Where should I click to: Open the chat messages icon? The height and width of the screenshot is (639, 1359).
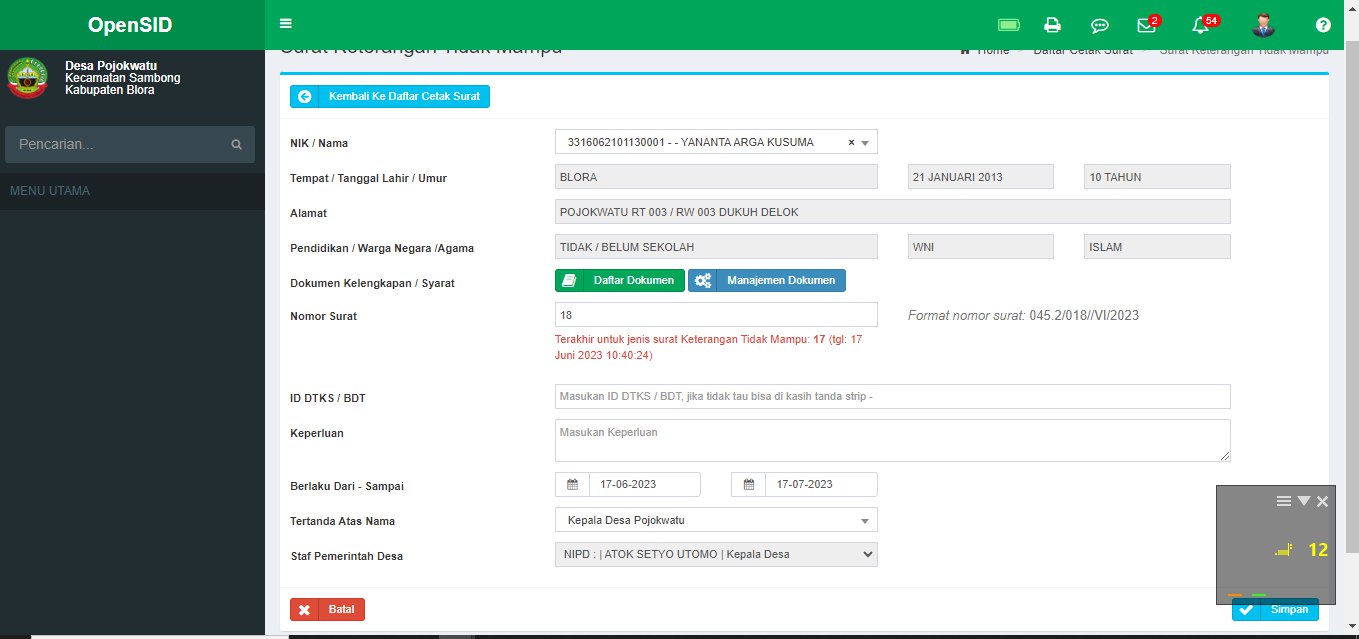click(x=1100, y=24)
